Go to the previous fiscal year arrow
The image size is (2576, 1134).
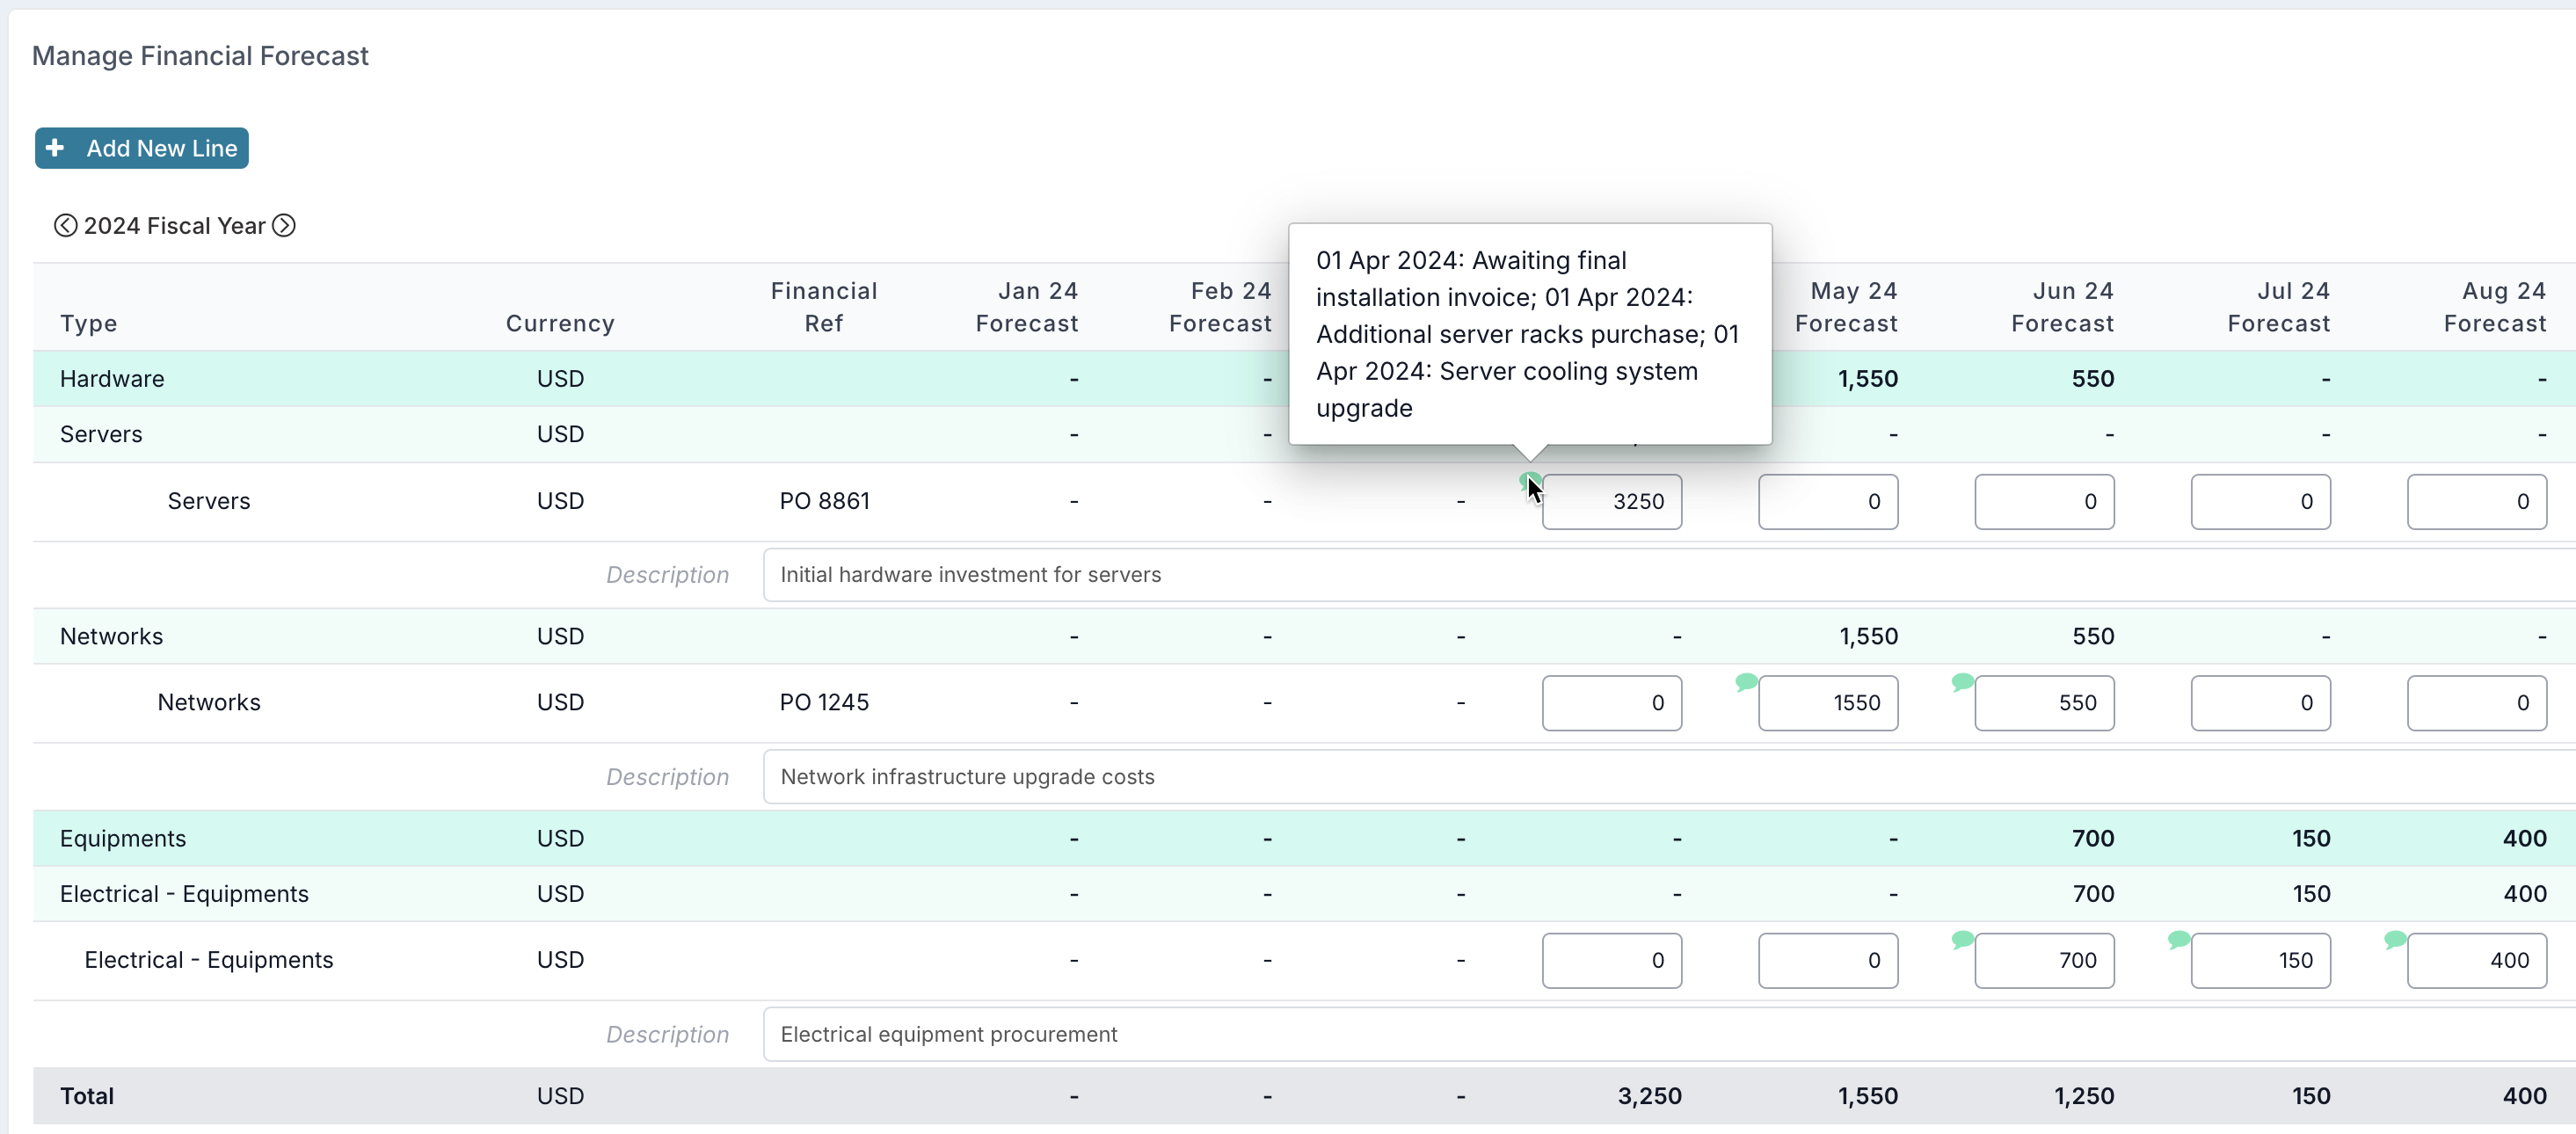click(x=65, y=226)
